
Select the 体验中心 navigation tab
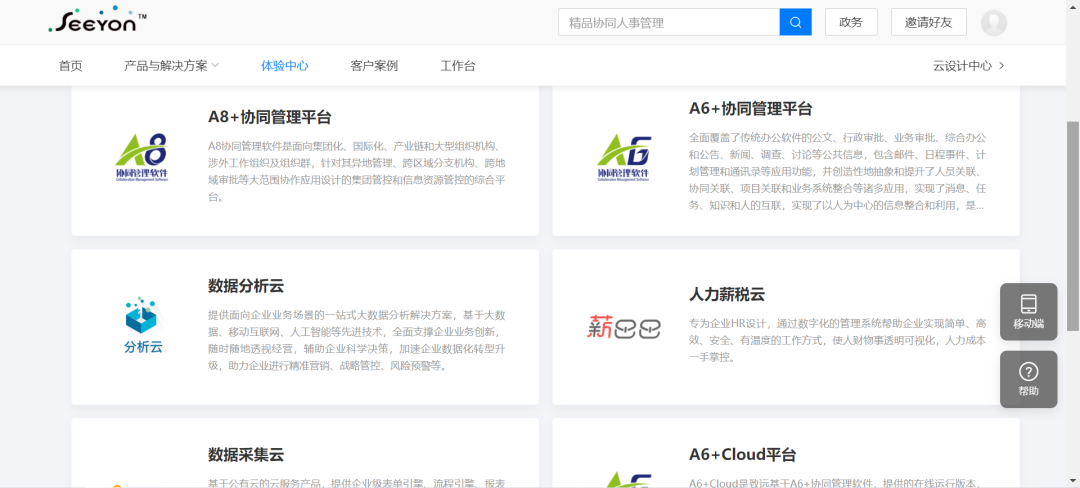coord(285,66)
